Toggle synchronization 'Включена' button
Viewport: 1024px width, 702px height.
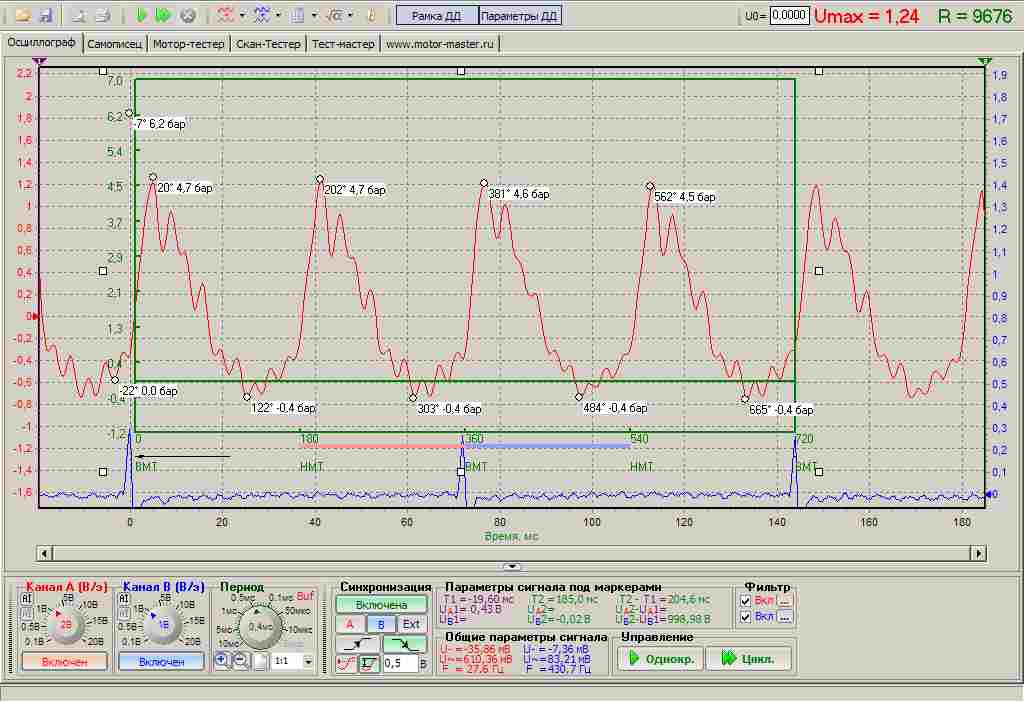tap(381, 605)
